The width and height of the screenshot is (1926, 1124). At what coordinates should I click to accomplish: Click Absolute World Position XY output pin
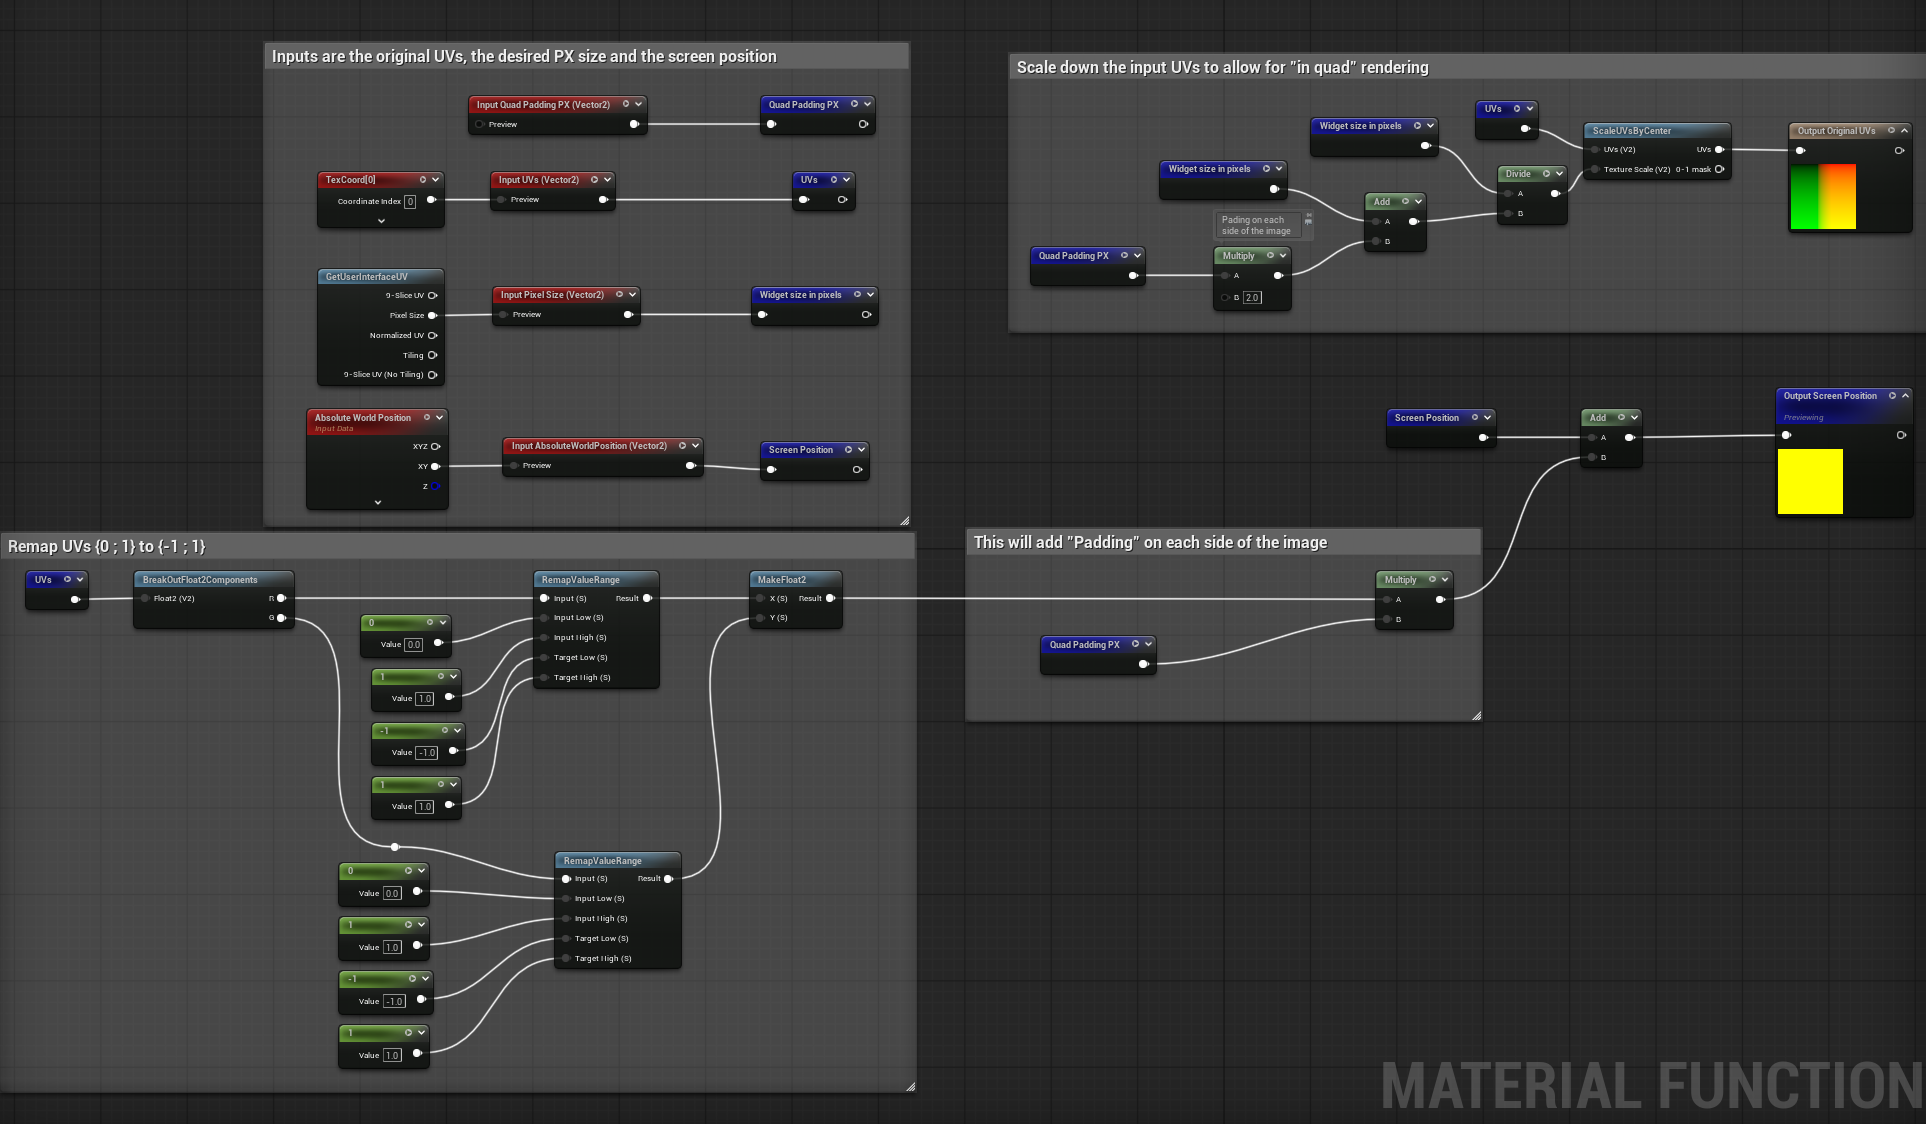[435, 467]
